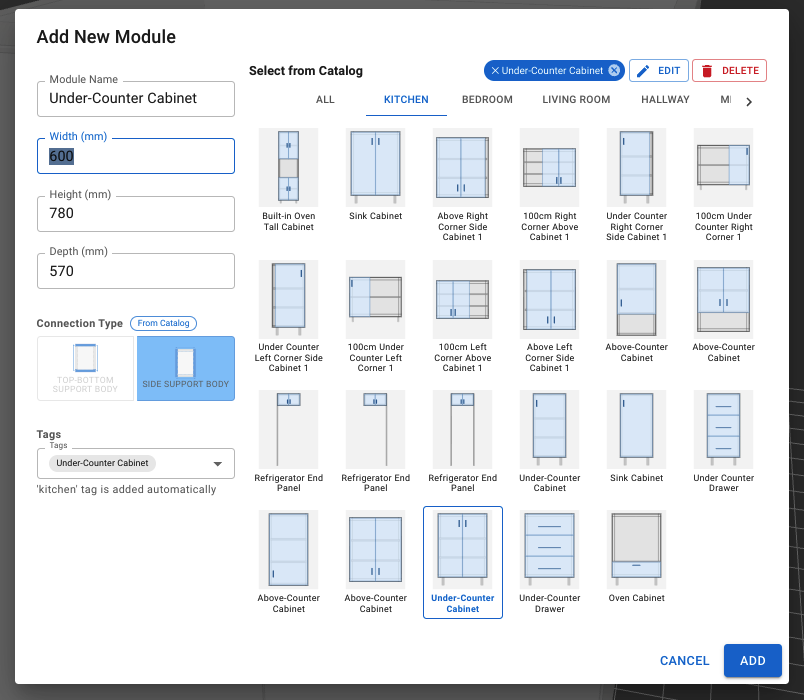Viewport: 804px width, 700px height.
Task: Choose Under Counter Right Corner Side Cabinet 1
Action: (636, 167)
